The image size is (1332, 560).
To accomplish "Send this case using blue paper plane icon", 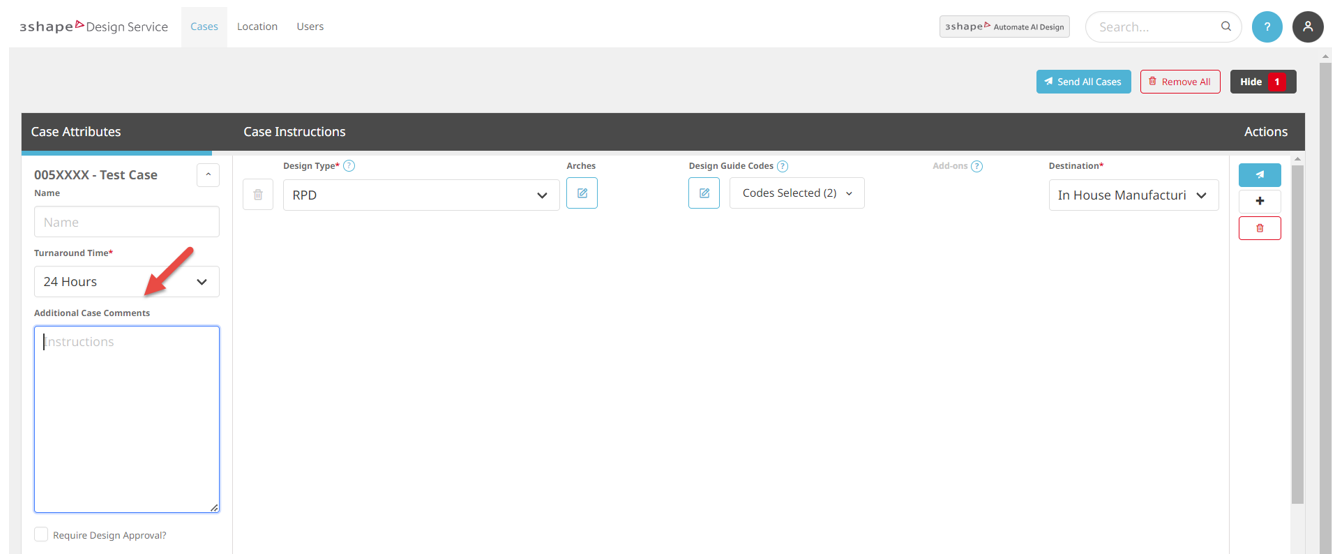I will point(1260,175).
